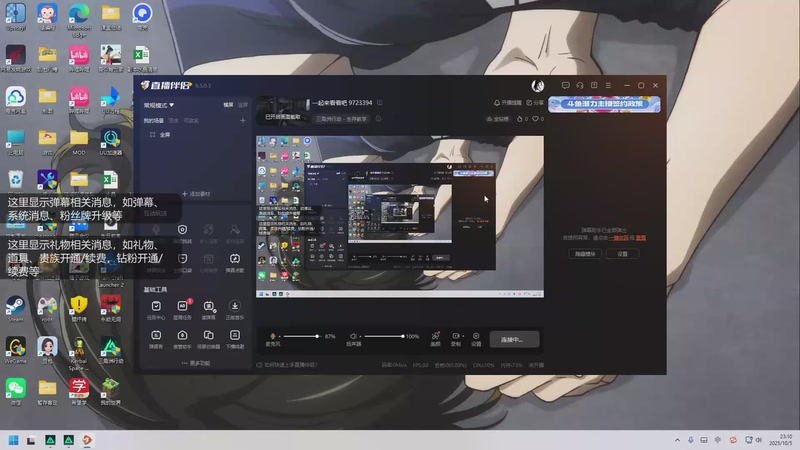Expand the 常规模式 mode dropdown
Image resolution: width=800 pixels, height=450 pixels.
[159, 105]
